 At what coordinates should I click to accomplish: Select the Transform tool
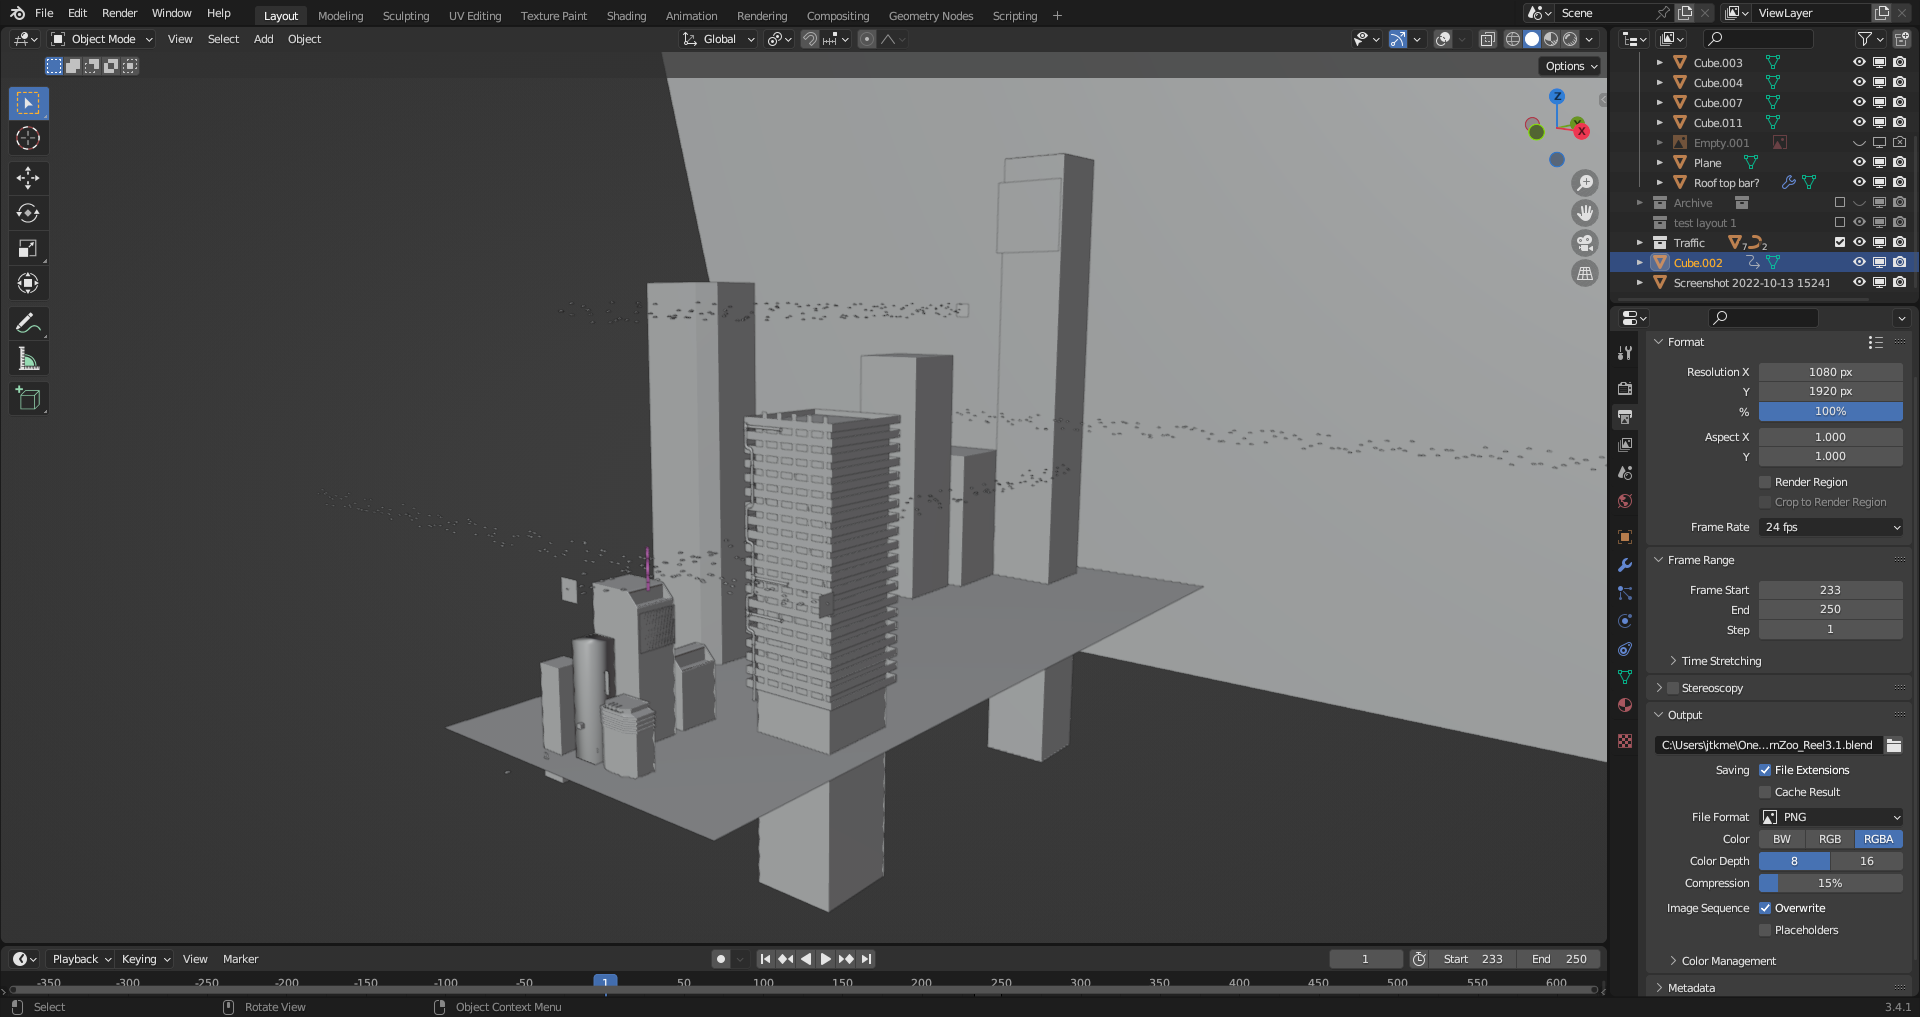pyautogui.click(x=28, y=283)
